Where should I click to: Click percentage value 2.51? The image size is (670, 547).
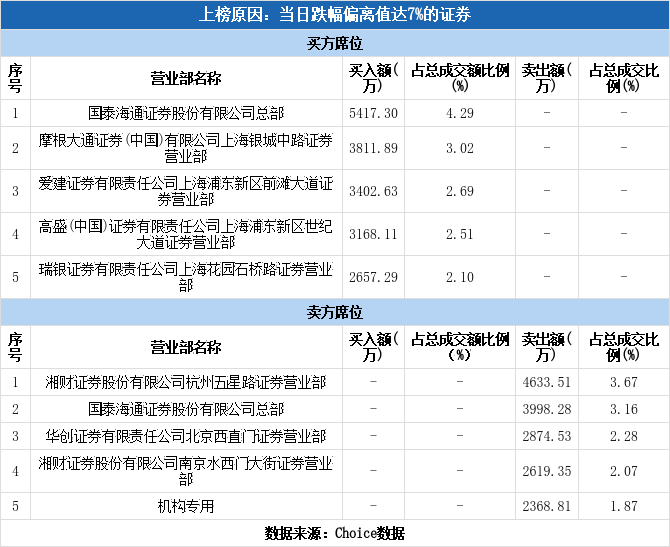460,234
